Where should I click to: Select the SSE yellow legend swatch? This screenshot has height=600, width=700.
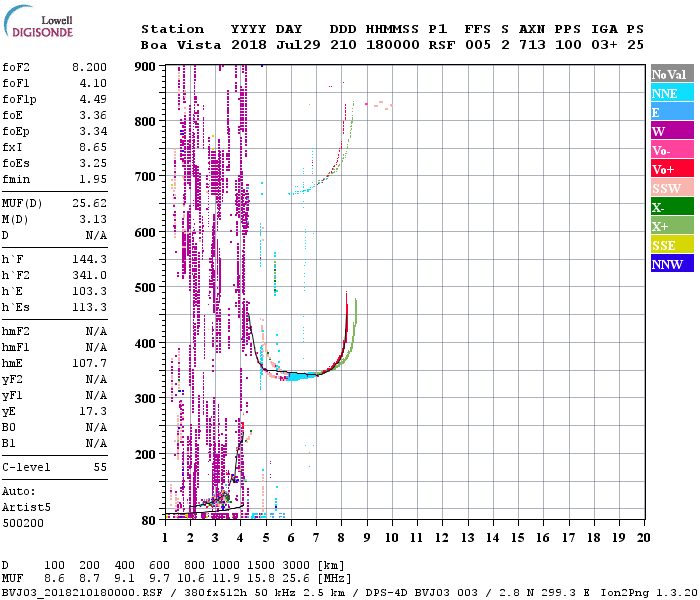tap(672, 245)
